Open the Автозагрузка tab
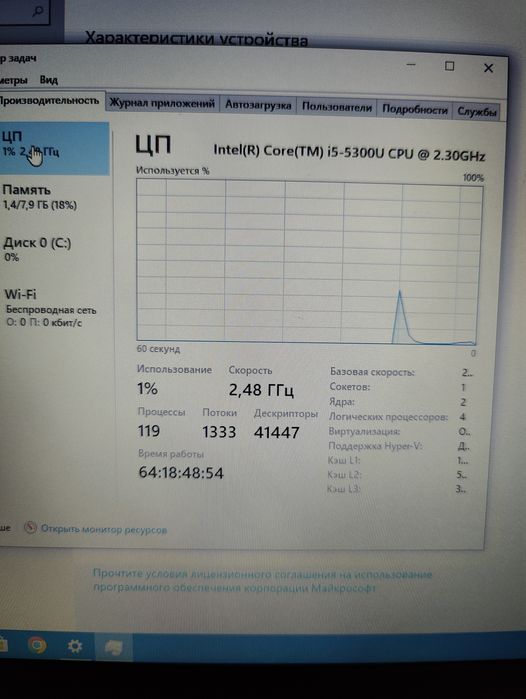Screen dimensions: 526x699 point(258,105)
